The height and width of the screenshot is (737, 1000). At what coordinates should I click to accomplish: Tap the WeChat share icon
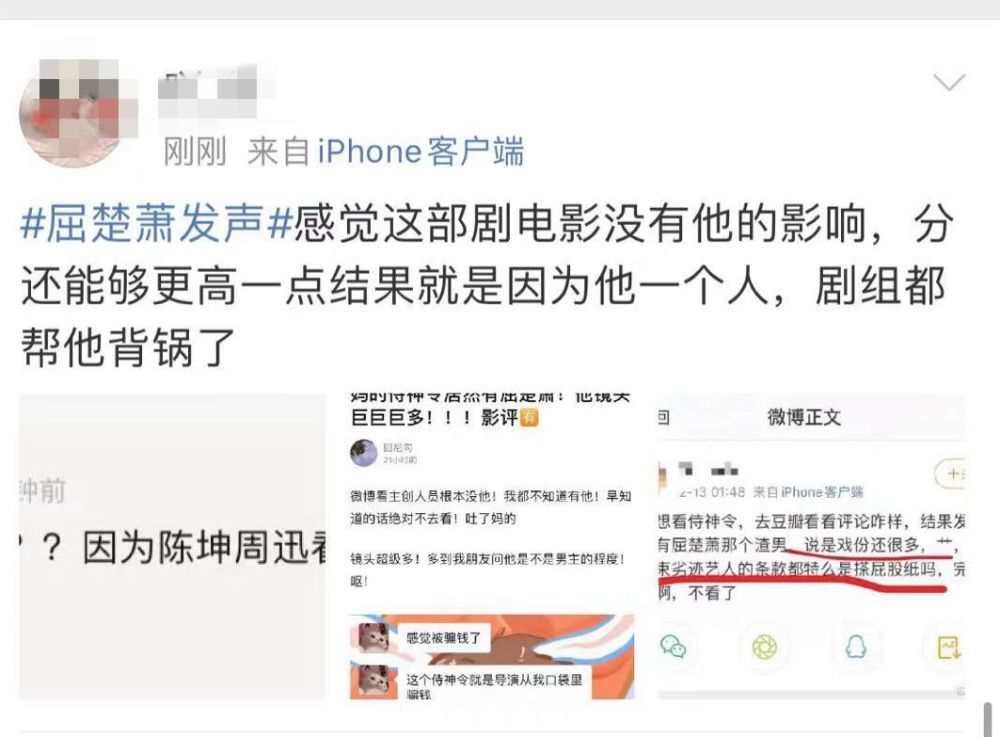[x=673, y=646]
